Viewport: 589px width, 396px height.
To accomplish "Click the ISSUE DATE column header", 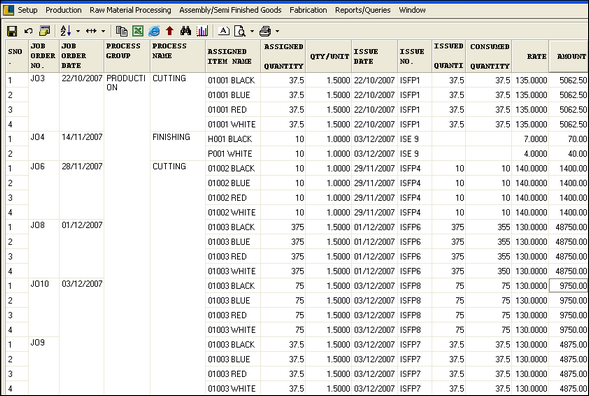I will tap(375, 56).
